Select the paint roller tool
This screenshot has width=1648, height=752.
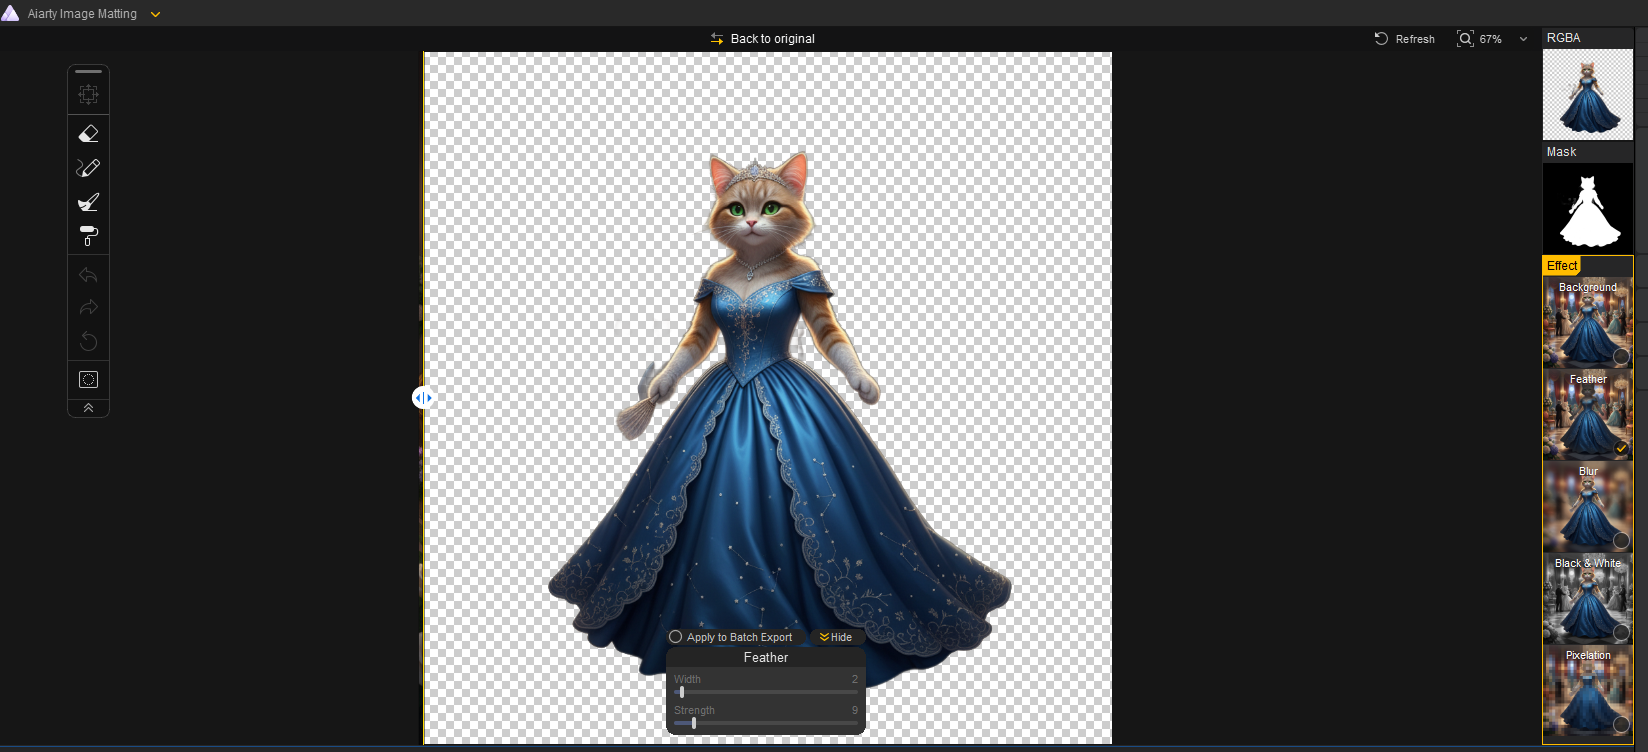[x=88, y=236]
